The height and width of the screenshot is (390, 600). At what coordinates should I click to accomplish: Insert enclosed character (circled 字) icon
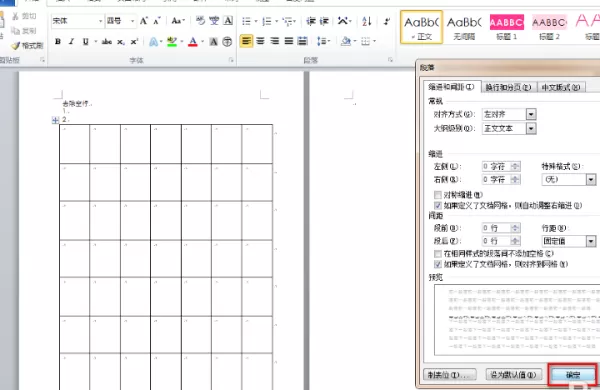(227, 42)
